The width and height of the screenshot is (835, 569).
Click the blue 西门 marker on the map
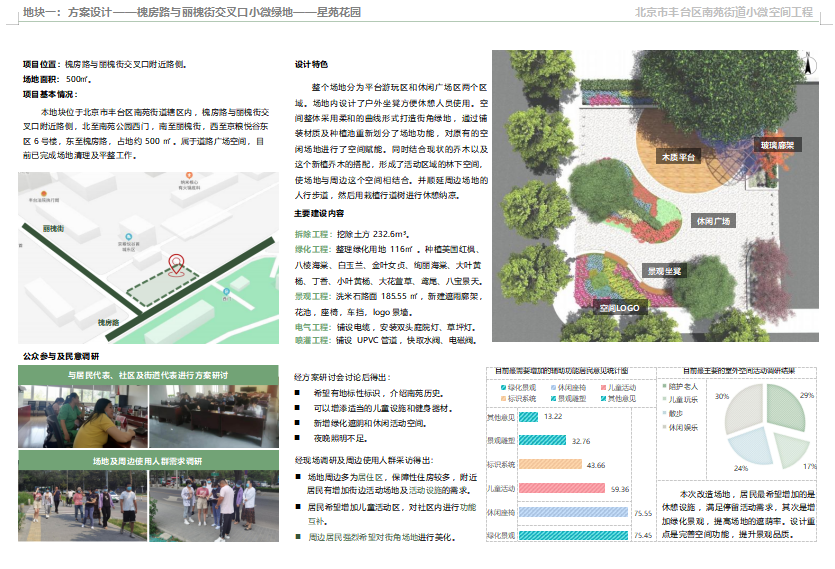tap(228, 292)
